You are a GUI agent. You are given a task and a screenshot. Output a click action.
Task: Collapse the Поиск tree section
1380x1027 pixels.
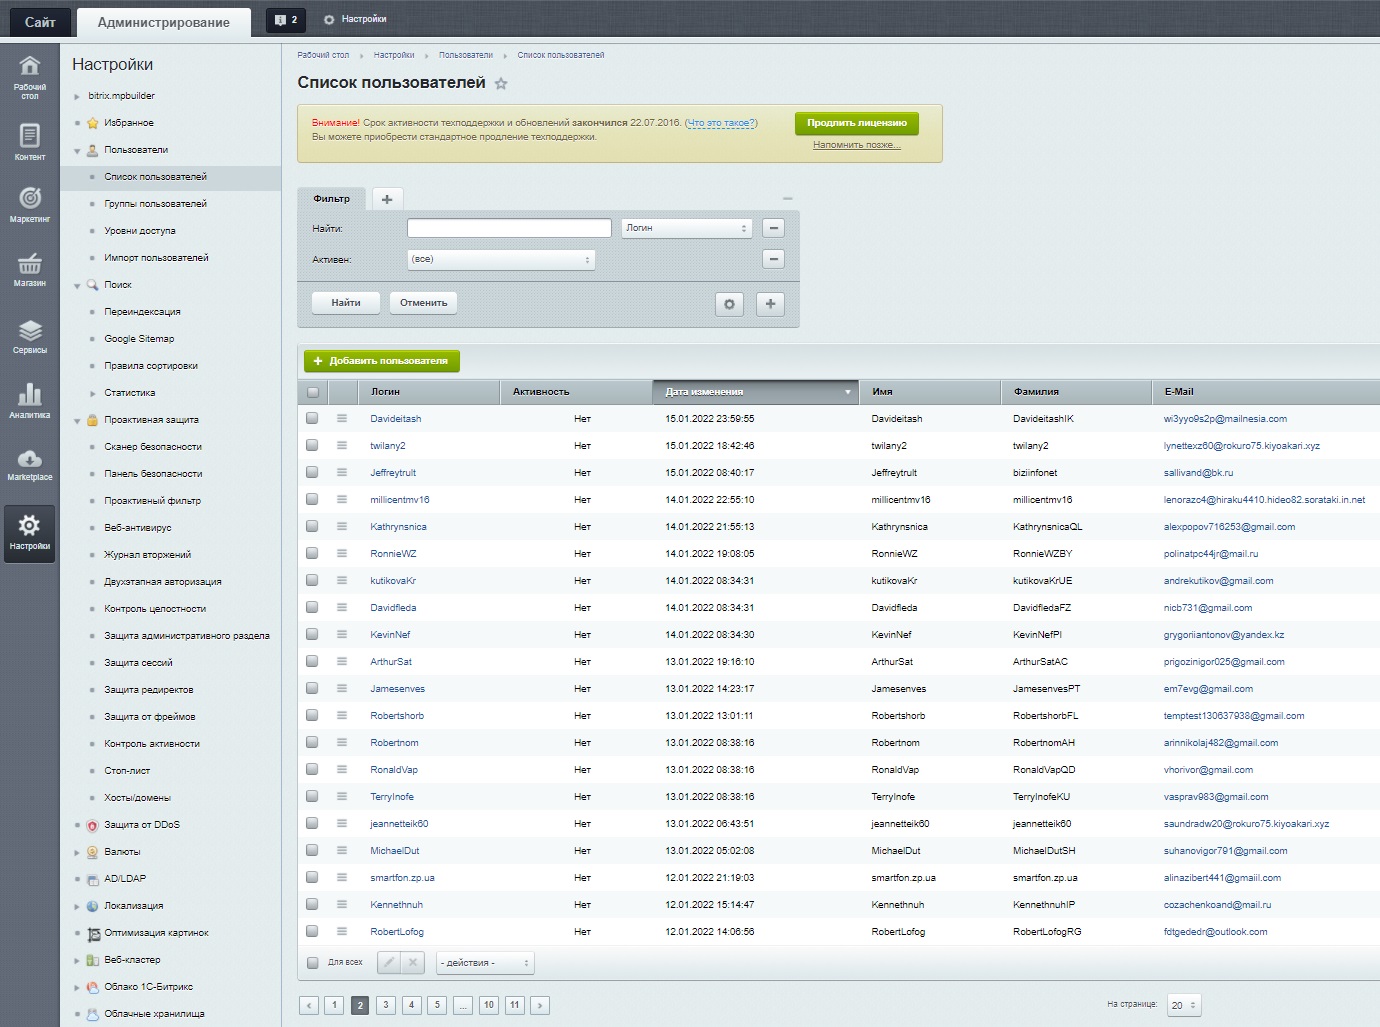tap(77, 286)
